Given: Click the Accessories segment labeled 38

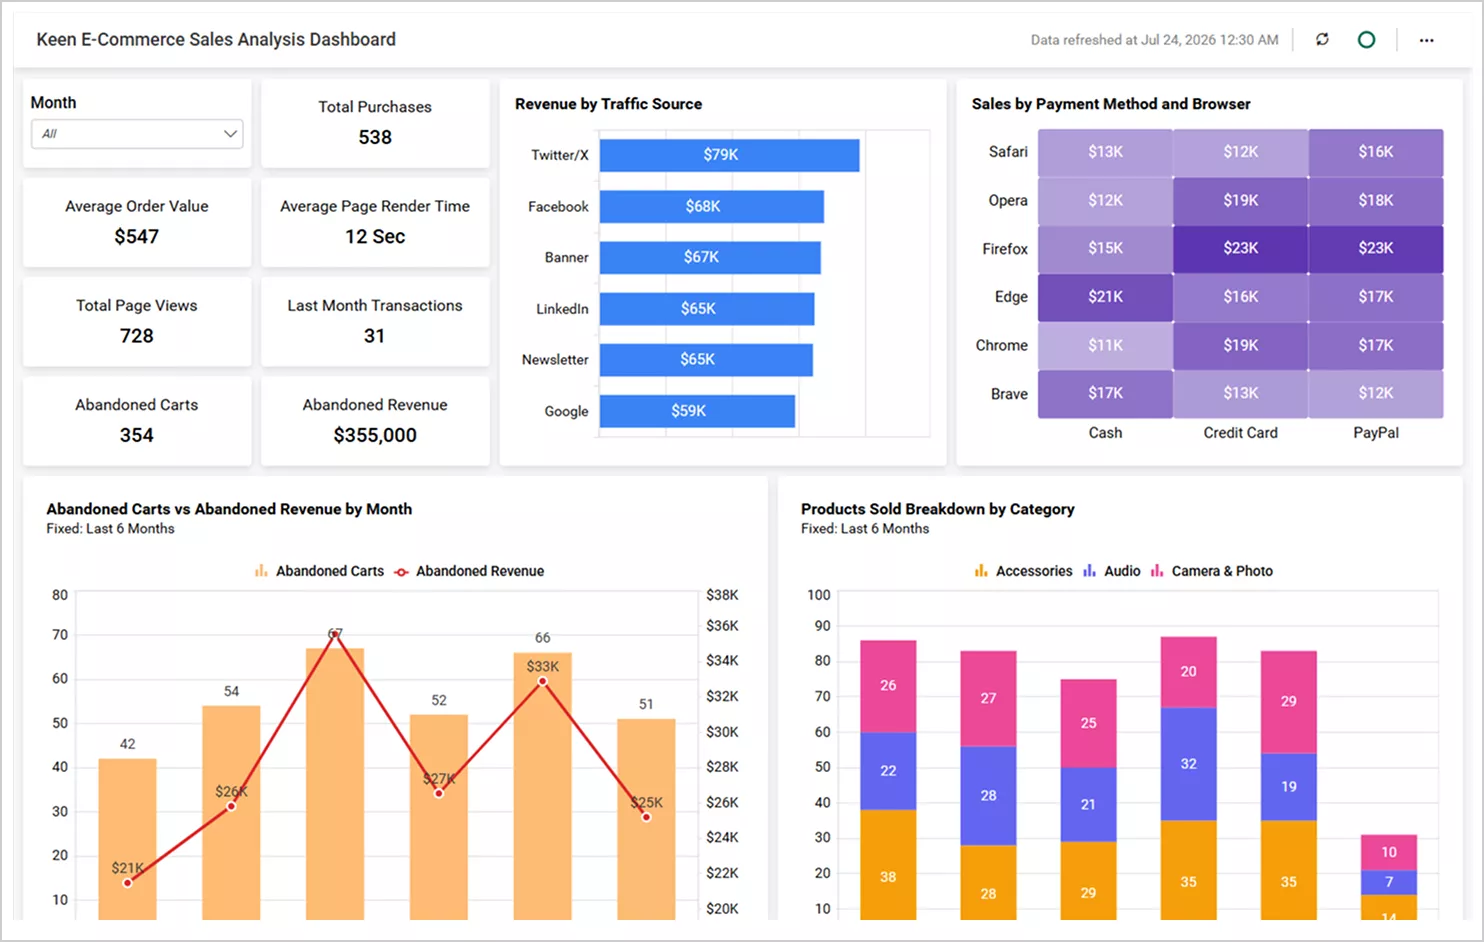Looking at the screenshot, I should click(x=888, y=865).
